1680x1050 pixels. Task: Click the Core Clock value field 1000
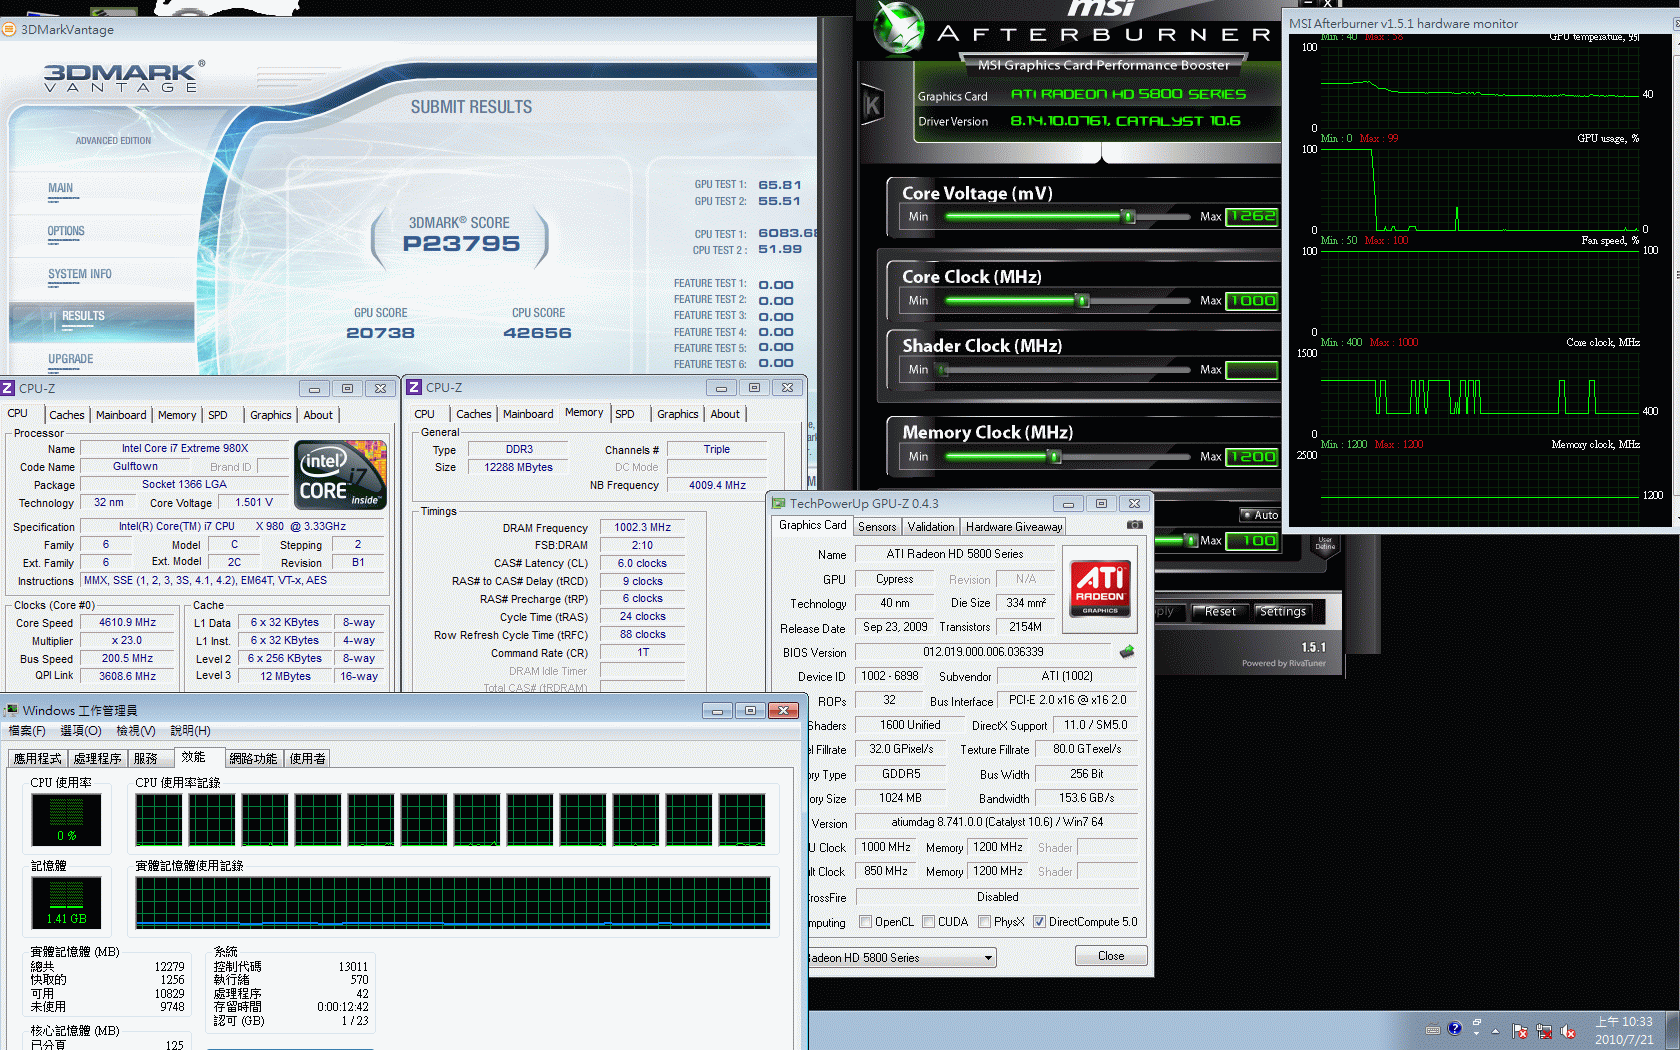pos(1252,301)
